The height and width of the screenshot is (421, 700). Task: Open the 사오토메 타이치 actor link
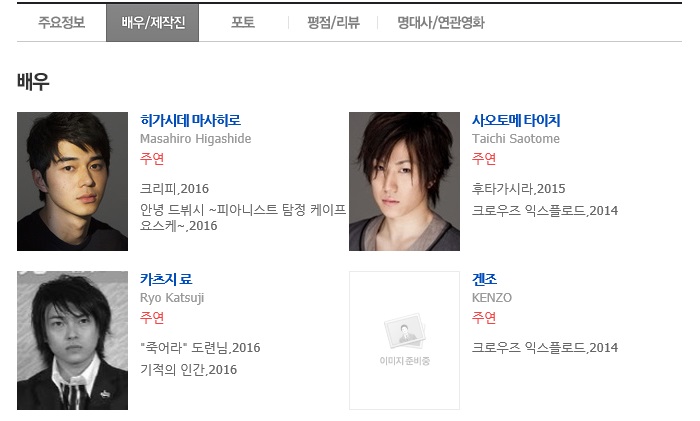[x=516, y=120]
